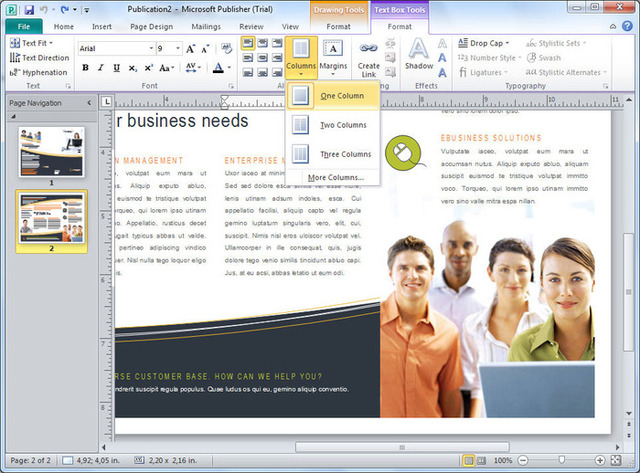The width and height of the screenshot is (640, 473).
Task: Click the Shadow text effect icon
Action: click(x=419, y=54)
